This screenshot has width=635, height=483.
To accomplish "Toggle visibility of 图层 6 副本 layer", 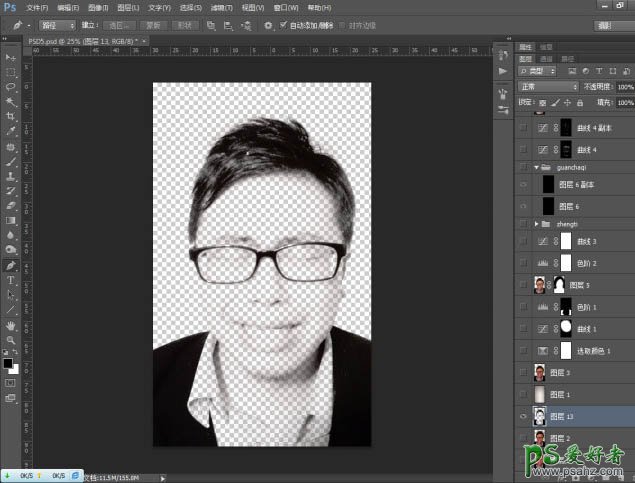I will pos(524,184).
